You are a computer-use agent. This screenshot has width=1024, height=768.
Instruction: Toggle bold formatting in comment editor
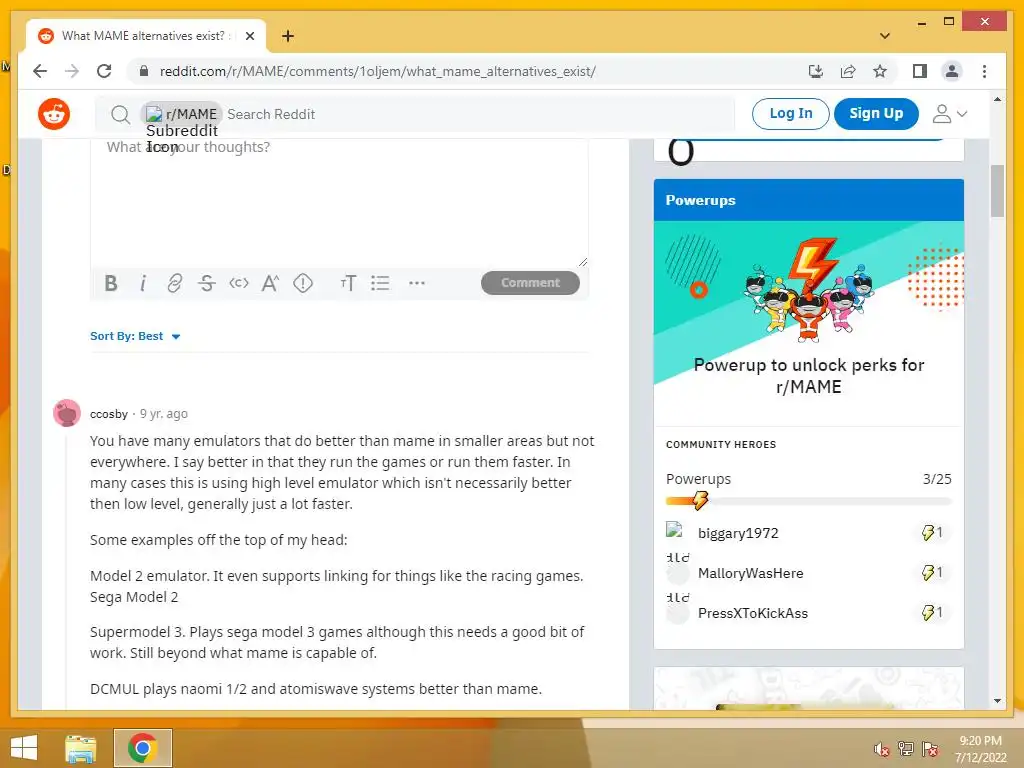(111, 283)
